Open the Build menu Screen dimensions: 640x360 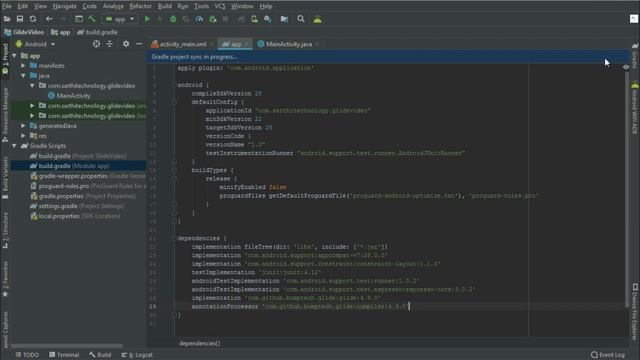tap(165, 6)
